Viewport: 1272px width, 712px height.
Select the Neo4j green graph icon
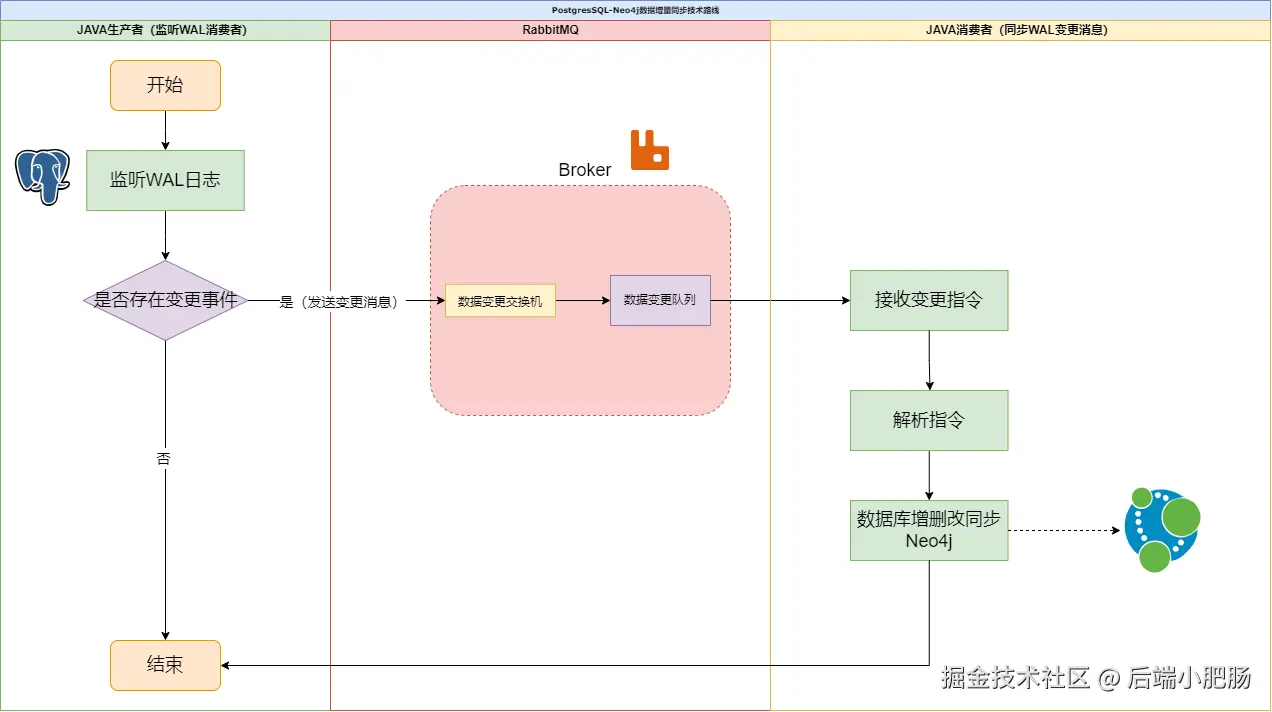(1161, 529)
